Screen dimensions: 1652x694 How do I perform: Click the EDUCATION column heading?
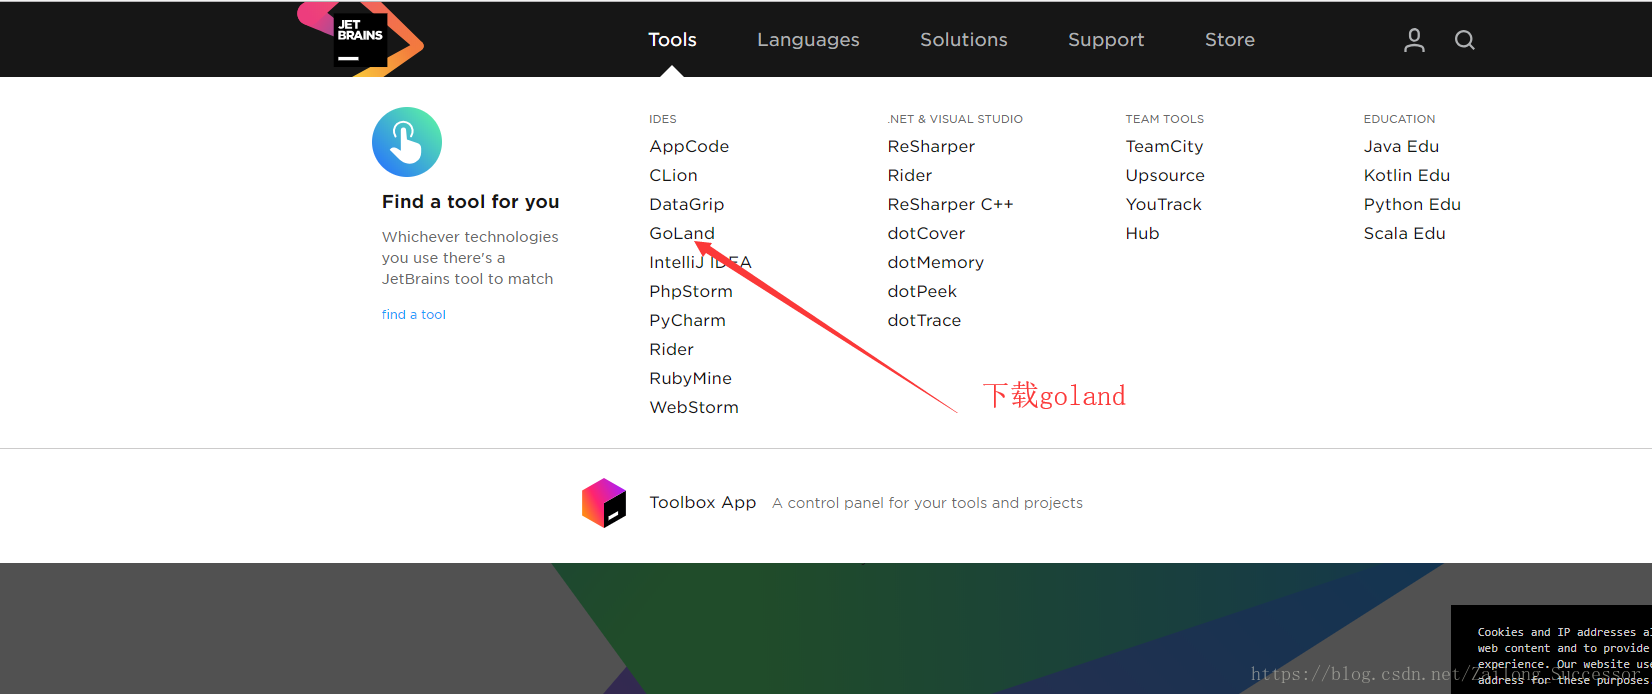(x=1399, y=119)
